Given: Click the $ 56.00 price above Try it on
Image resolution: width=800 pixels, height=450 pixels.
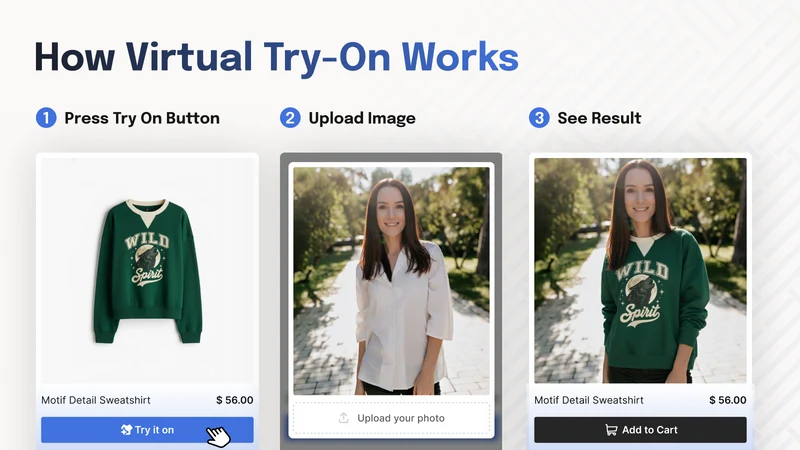Looking at the screenshot, I should click(235, 400).
